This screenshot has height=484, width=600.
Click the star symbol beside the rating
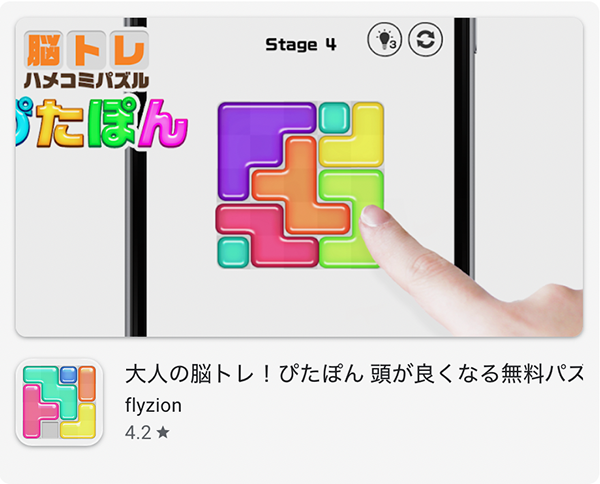[x=163, y=433]
